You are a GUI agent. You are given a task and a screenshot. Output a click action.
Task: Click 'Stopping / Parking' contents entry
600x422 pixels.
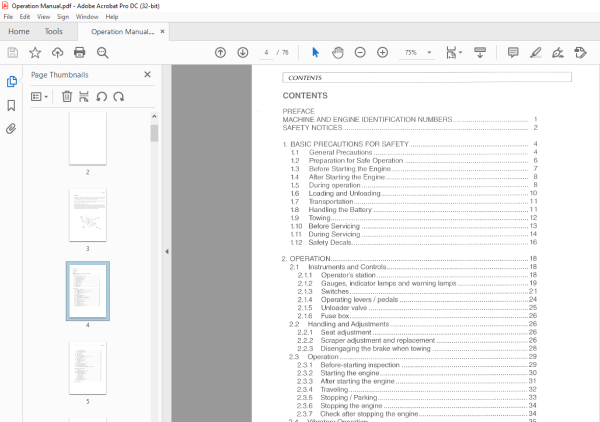[349, 398]
